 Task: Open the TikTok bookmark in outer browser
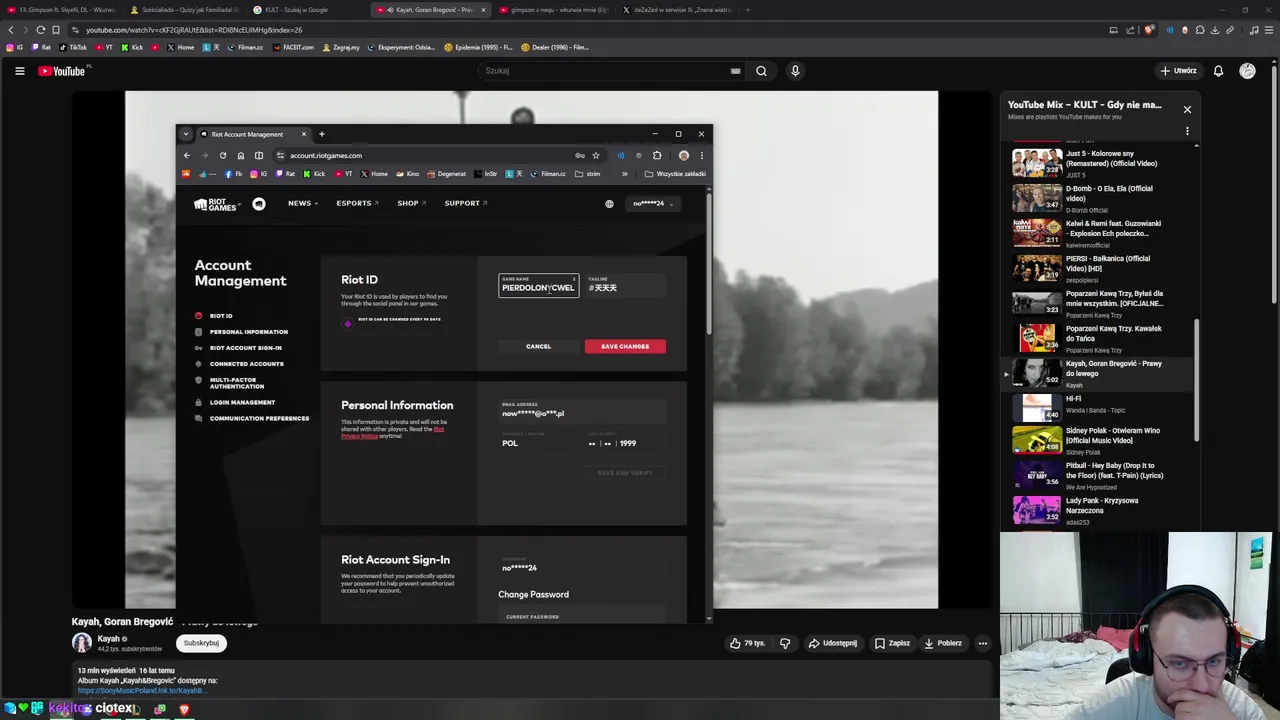point(73,47)
